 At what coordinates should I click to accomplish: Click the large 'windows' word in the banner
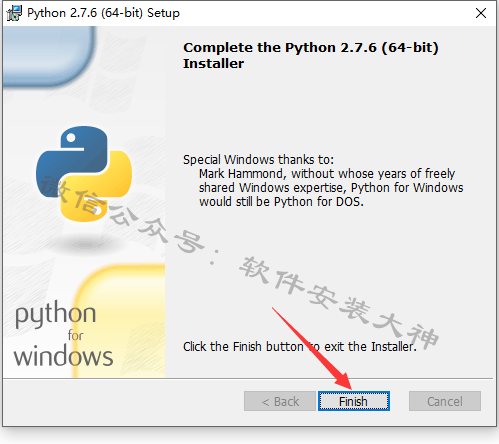pos(63,356)
